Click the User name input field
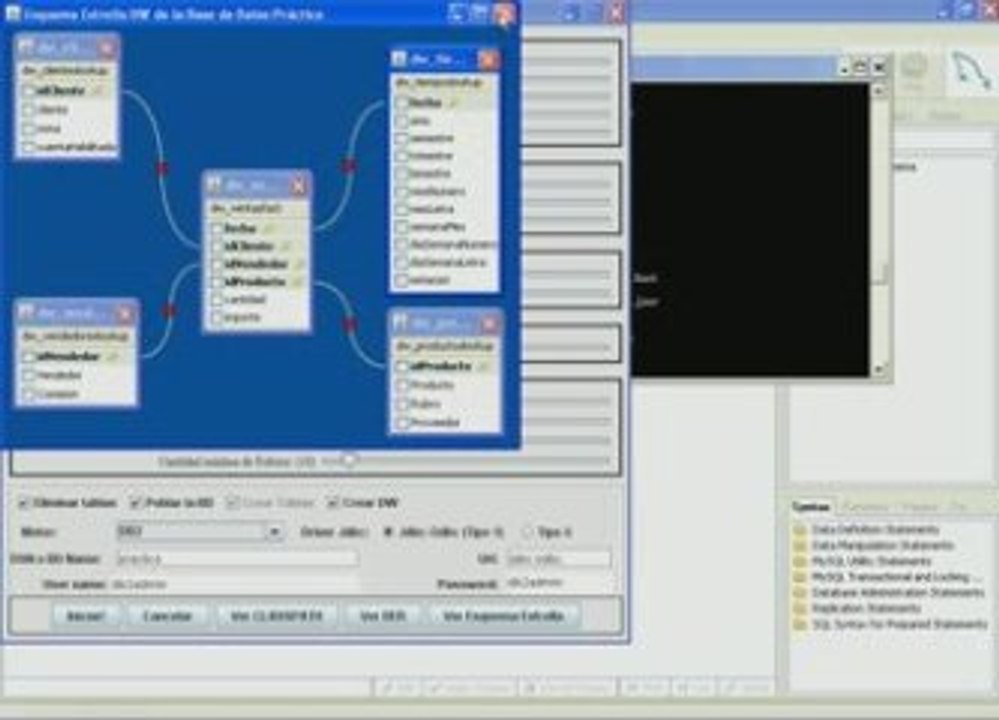The height and width of the screenshot is (720, 999). [236, 584]
